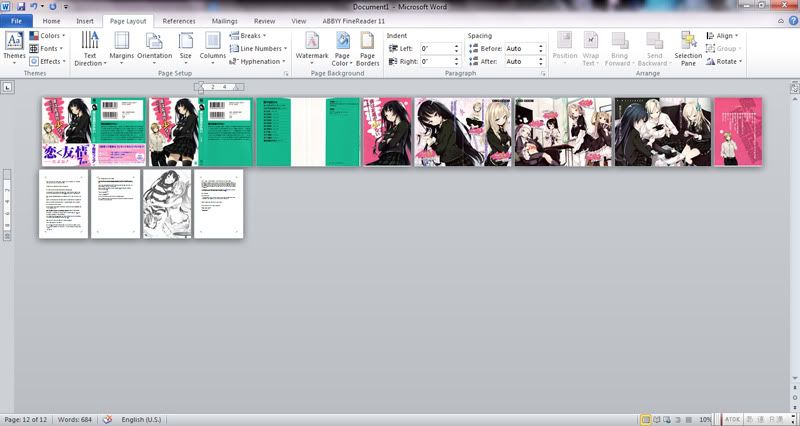
Task: Expand the theme Fonts dropdown
Action: pos(46,48)
